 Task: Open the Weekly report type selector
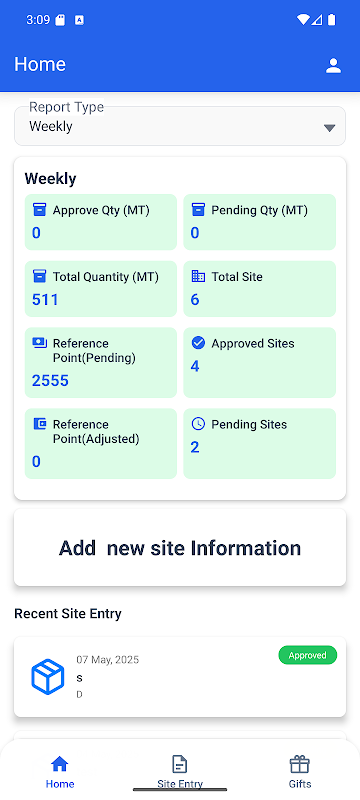tap(179, 126)
